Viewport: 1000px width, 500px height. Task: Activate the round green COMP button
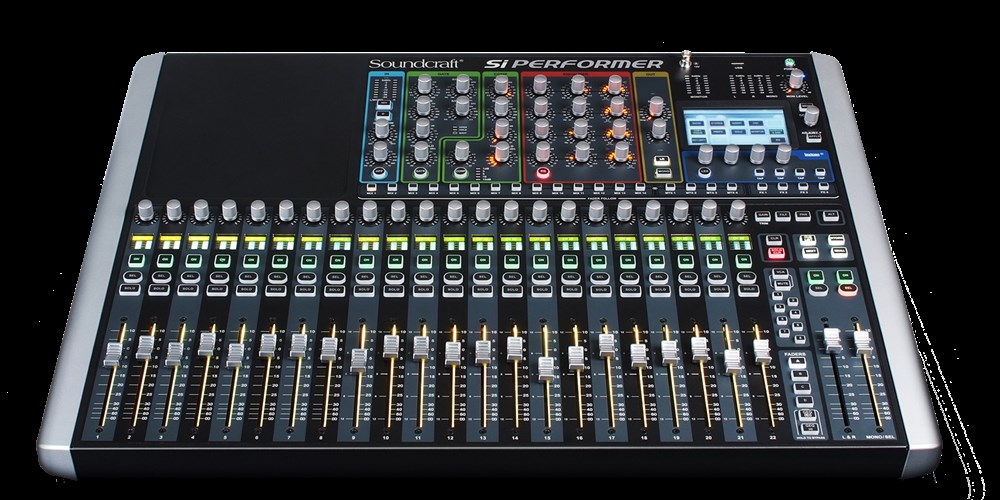(460, 172)
